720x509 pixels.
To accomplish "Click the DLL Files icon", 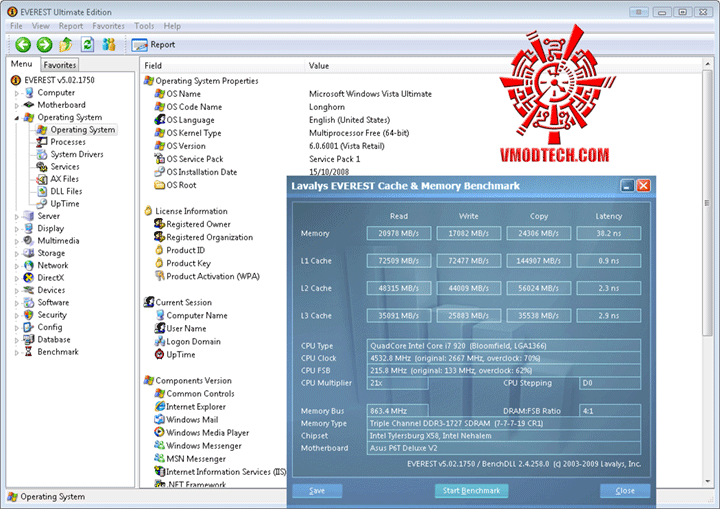I will coord(42,191).
